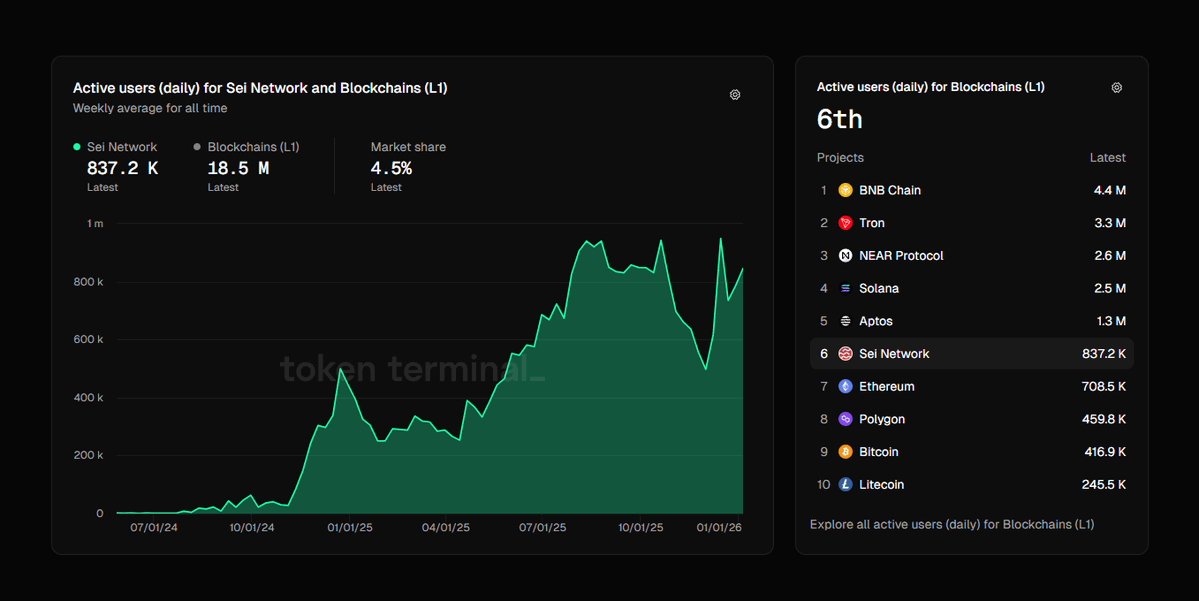
Task: Click the 6th rank heading
Action: click(x=840, y=119)
